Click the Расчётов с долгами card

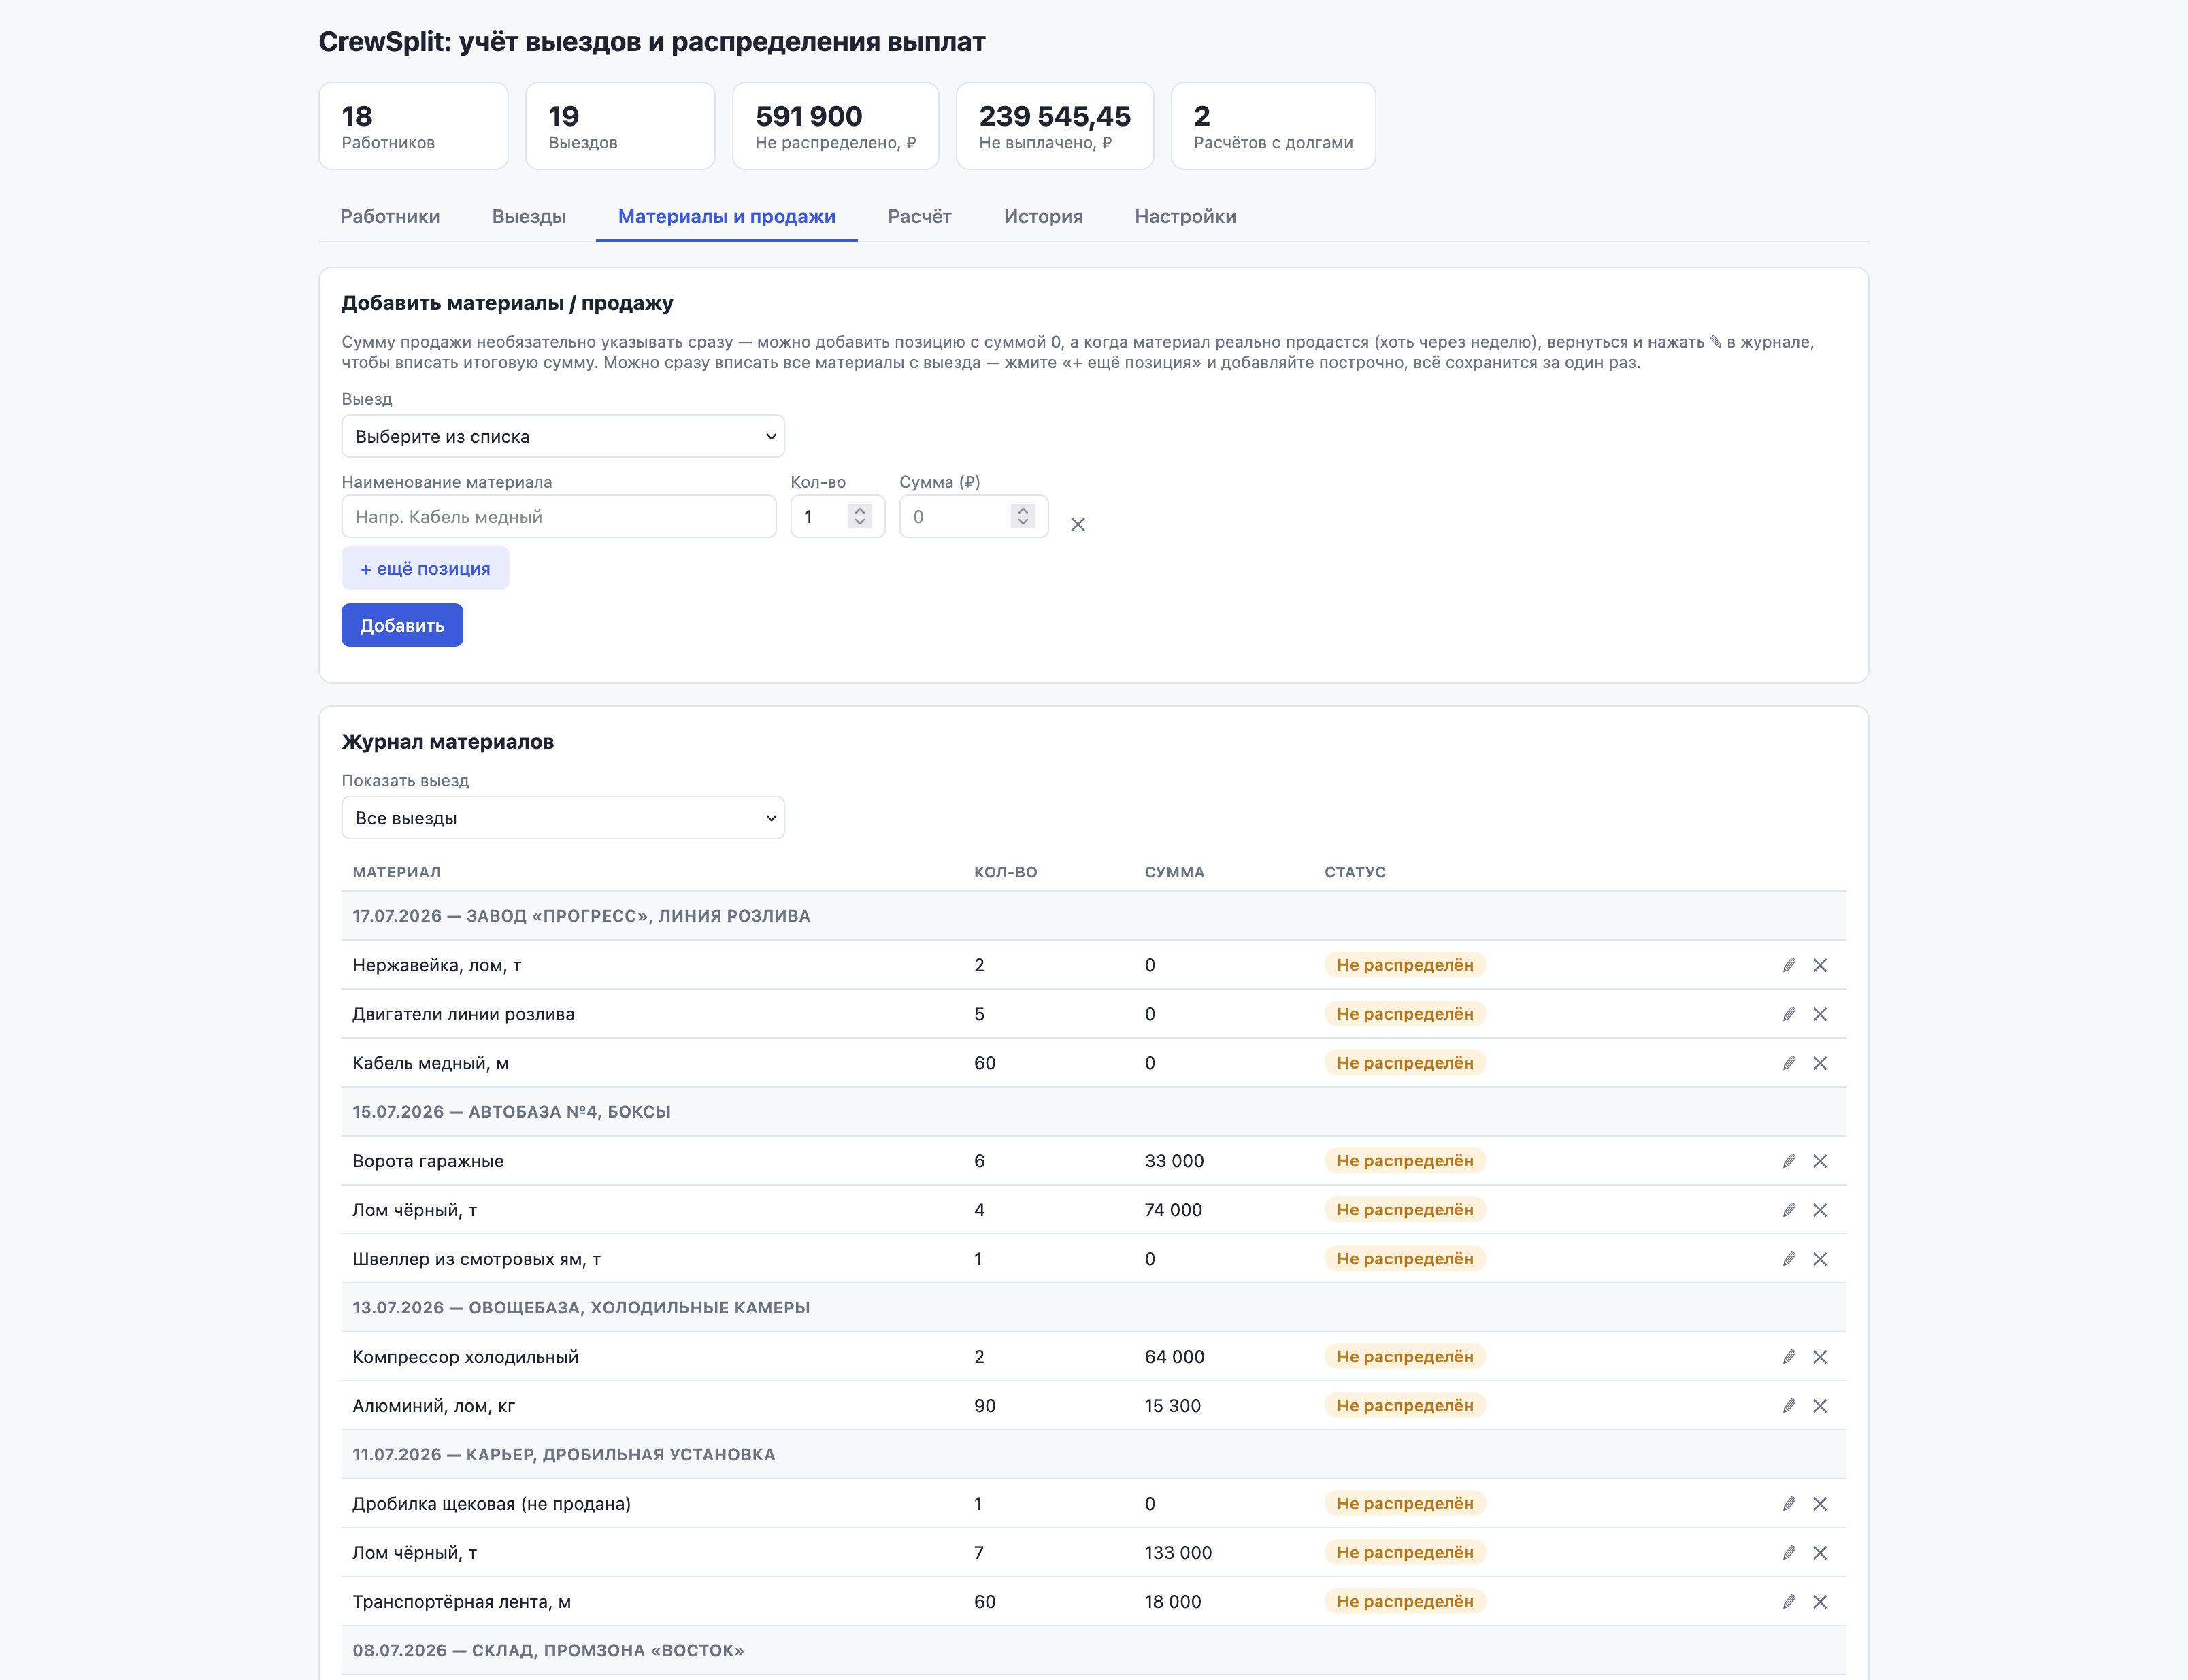coord(1273,126)
